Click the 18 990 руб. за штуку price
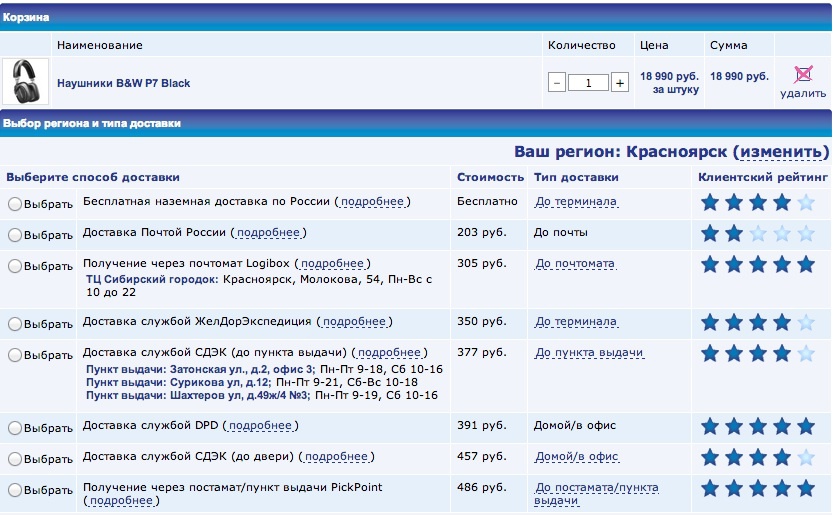This screenshot has height=515, width=833. click(669, 82)
